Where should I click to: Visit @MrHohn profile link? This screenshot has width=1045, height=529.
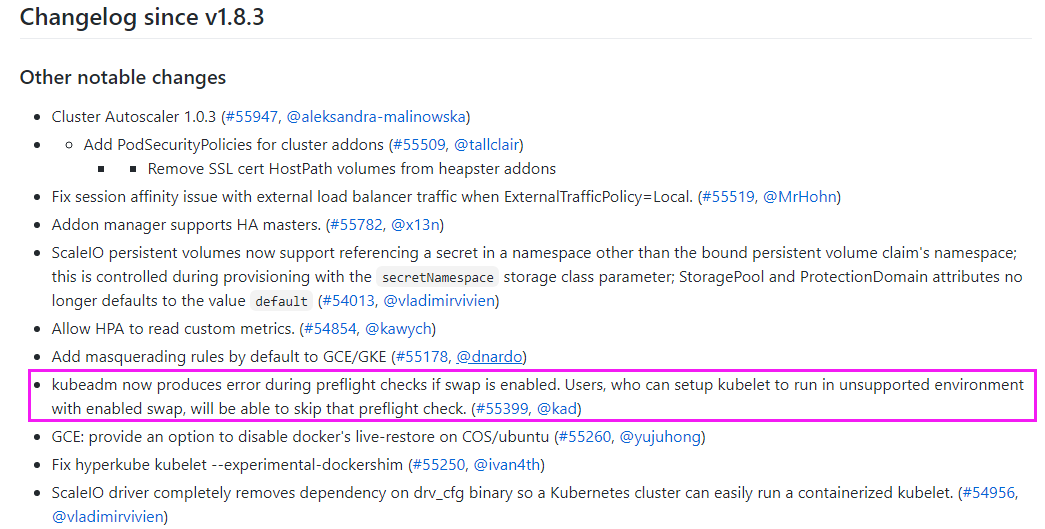point(800,197)
